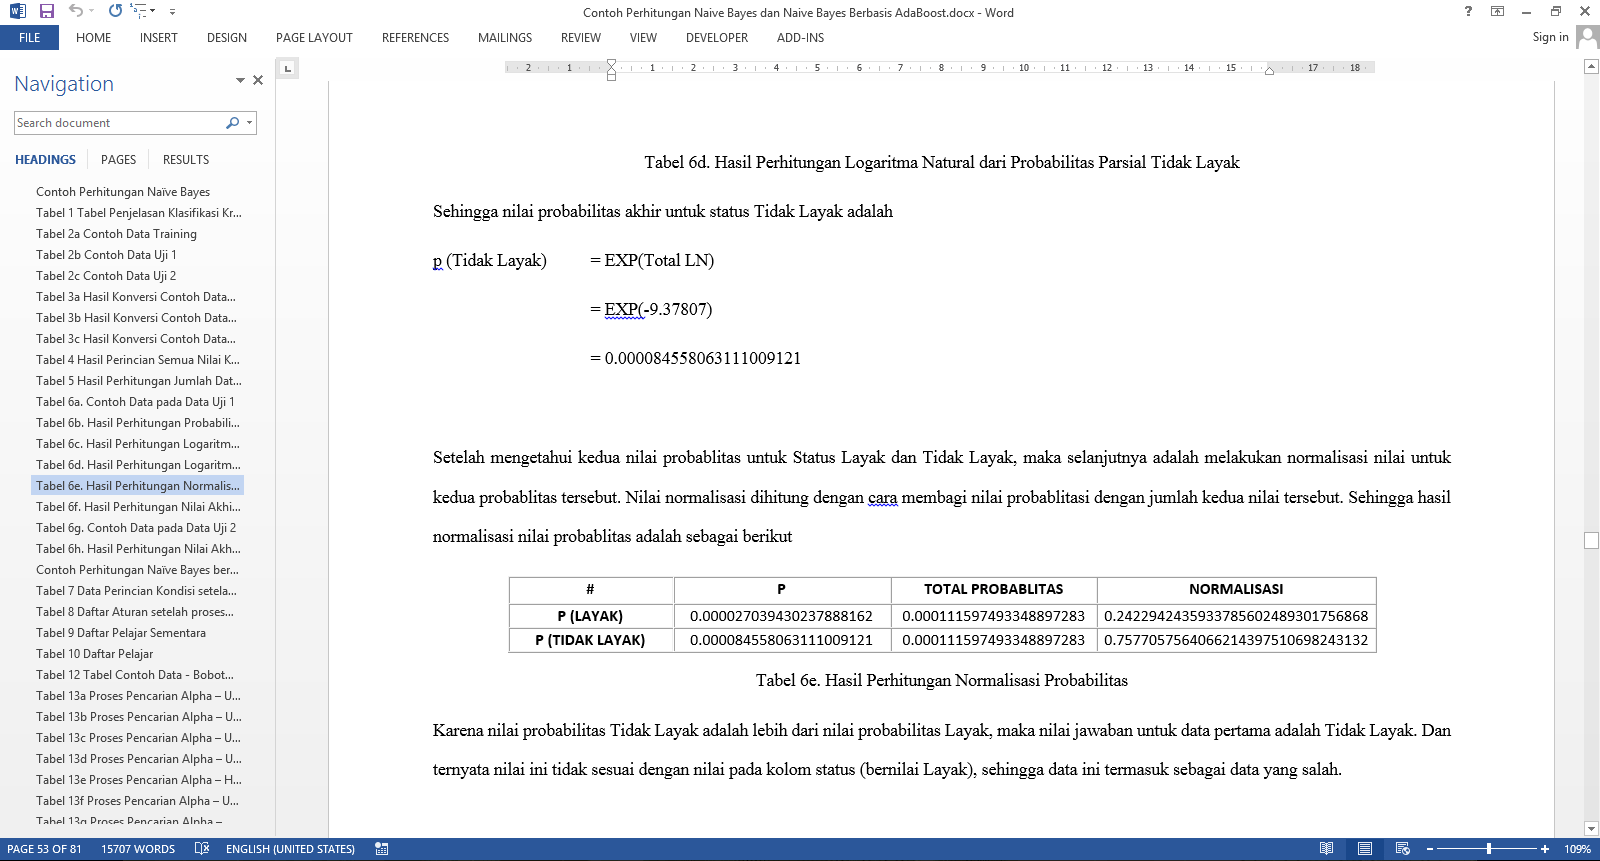The image size is (1600, 861).
Task: Select heading Tabel 6f in navigation list
Action: [x=138, y=507]
